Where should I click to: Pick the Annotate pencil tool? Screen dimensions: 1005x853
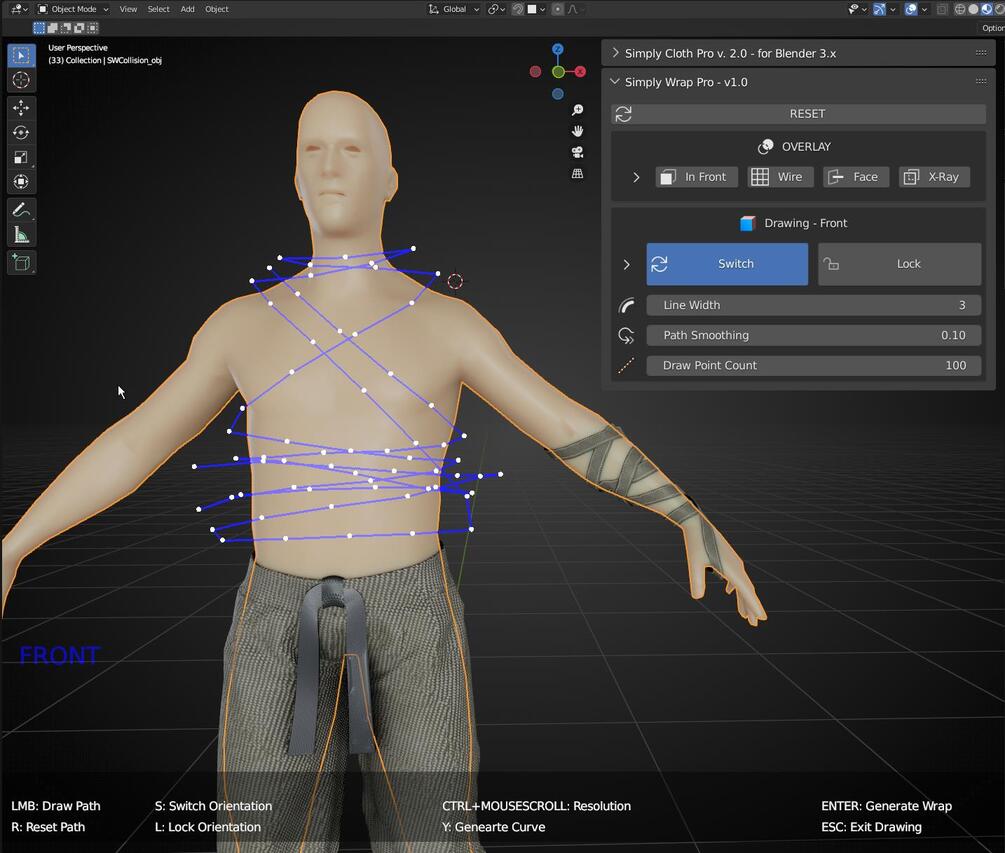coord(21,210)
